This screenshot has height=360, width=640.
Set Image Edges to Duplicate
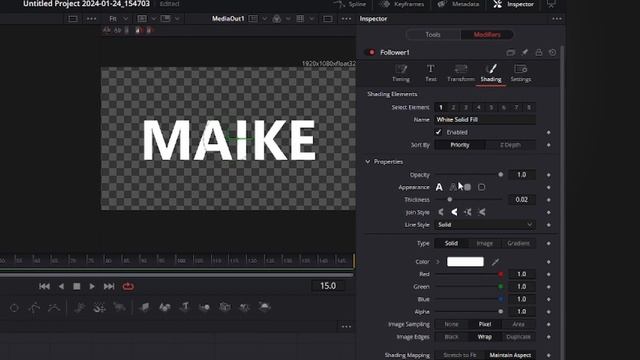coord(518,337)
